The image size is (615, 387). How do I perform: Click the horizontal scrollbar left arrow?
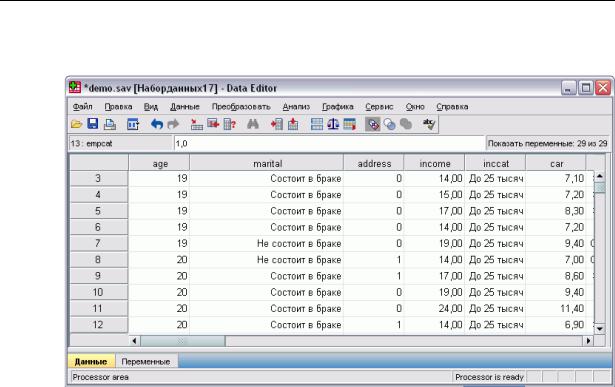(x=134, y=341)
